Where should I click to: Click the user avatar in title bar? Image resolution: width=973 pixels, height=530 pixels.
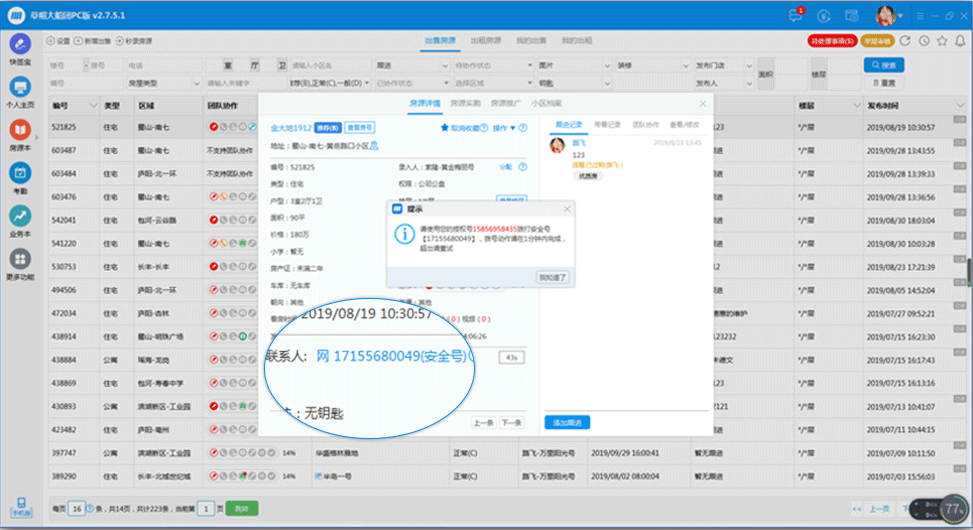click(x=885, y=15)
